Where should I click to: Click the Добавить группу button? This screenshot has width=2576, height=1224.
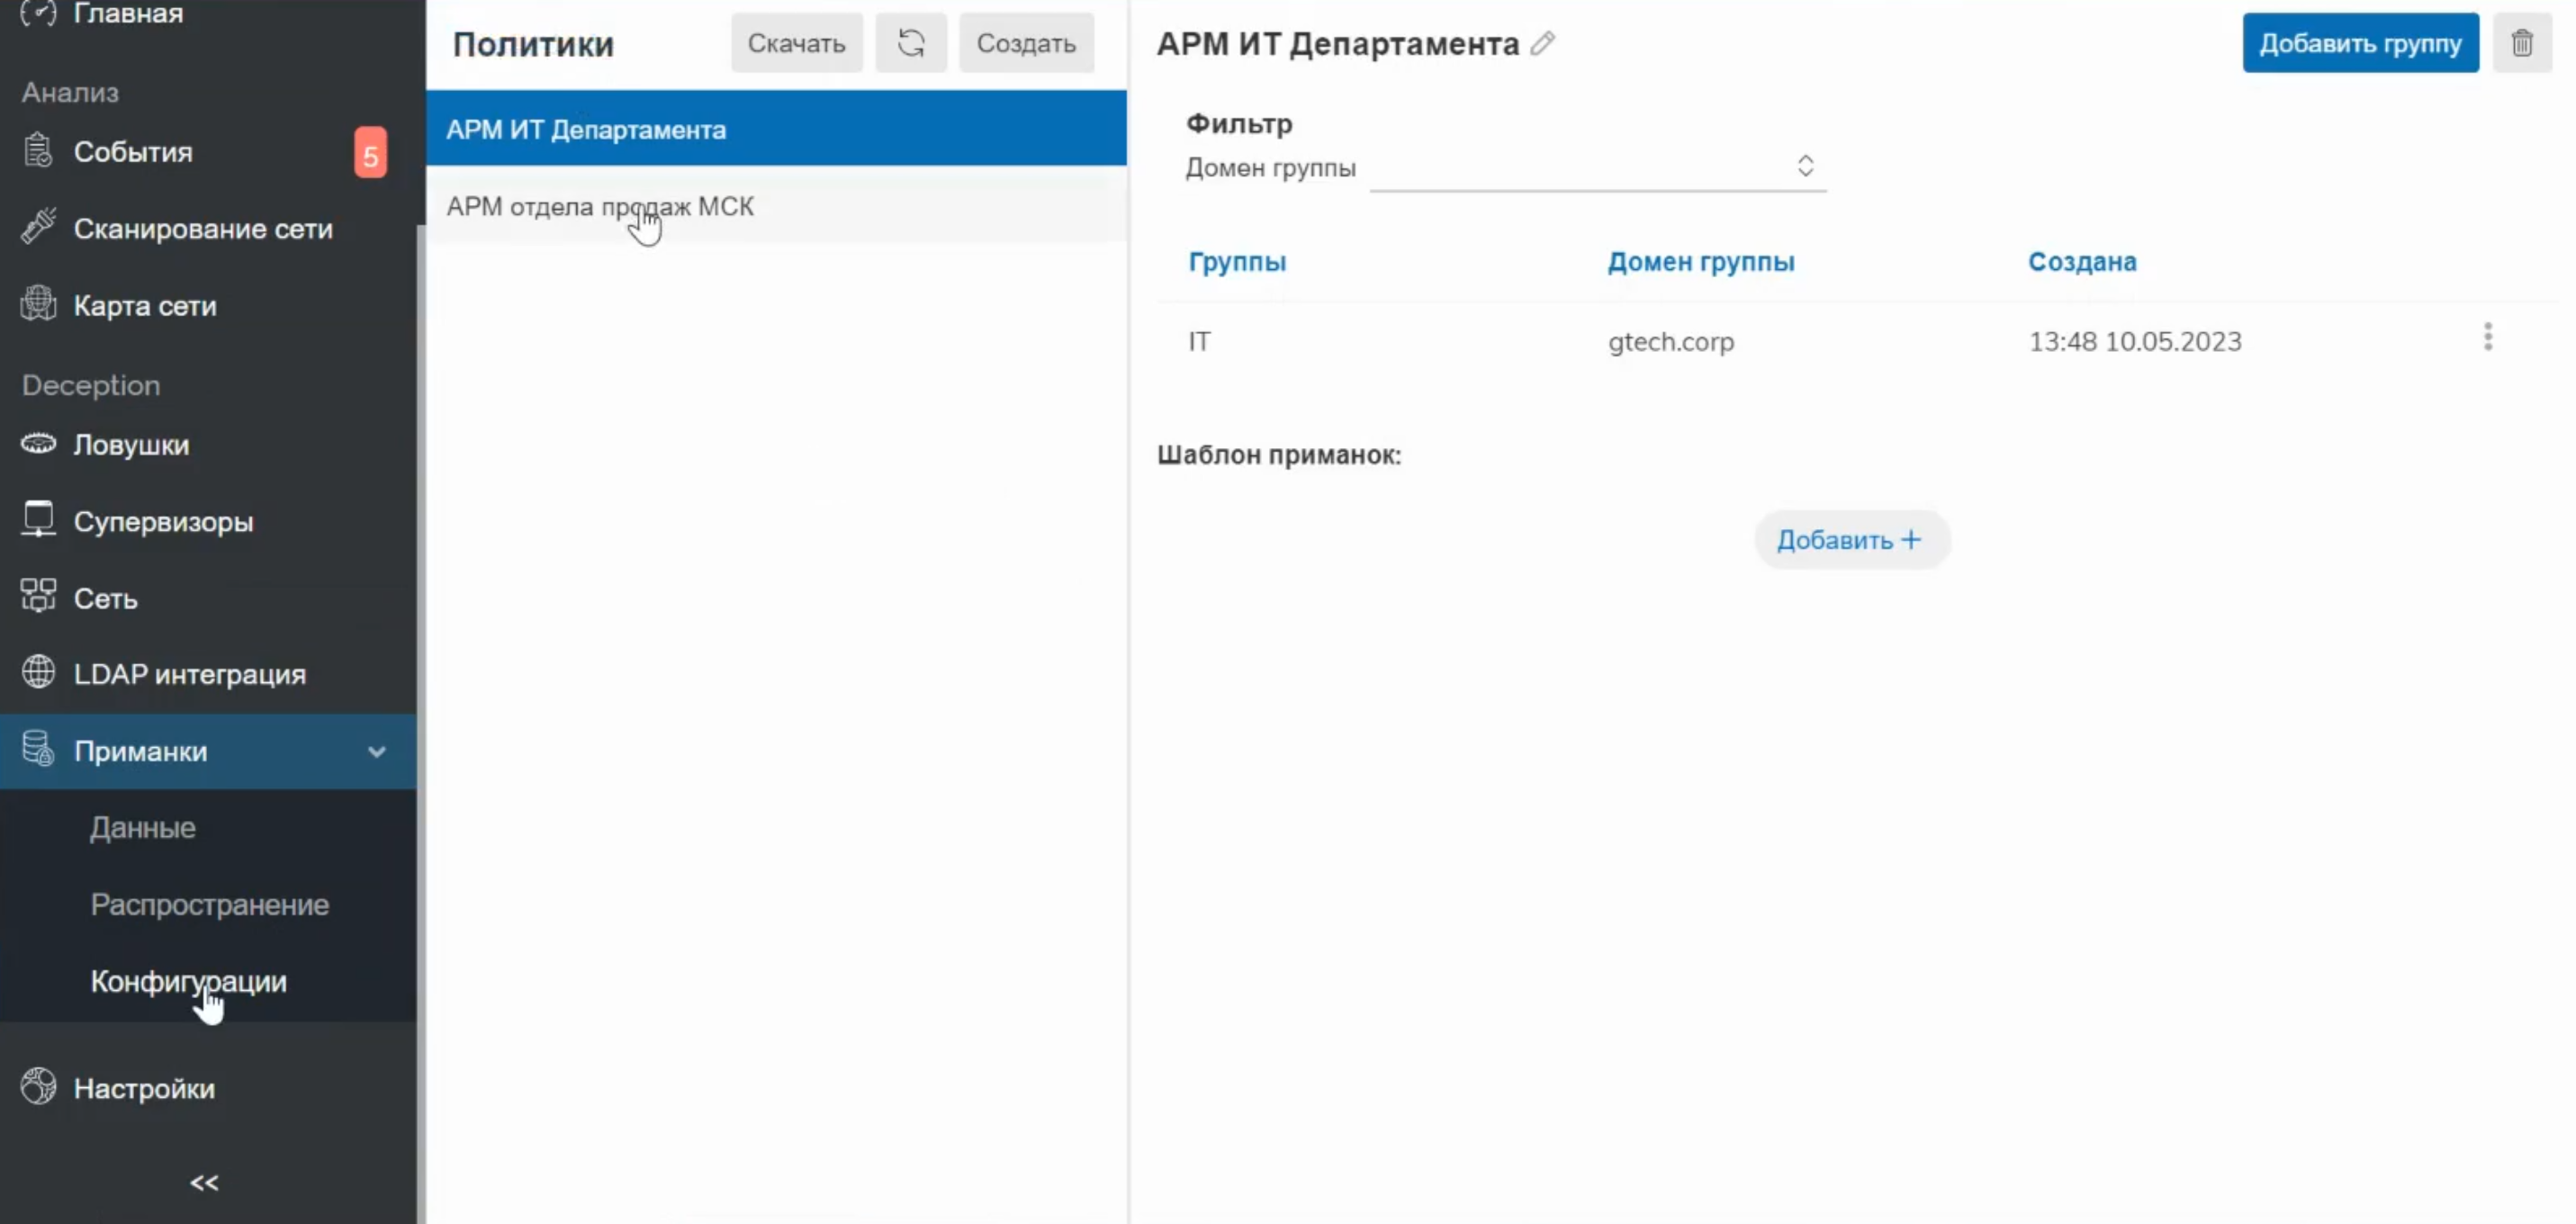click(2359, 43)
